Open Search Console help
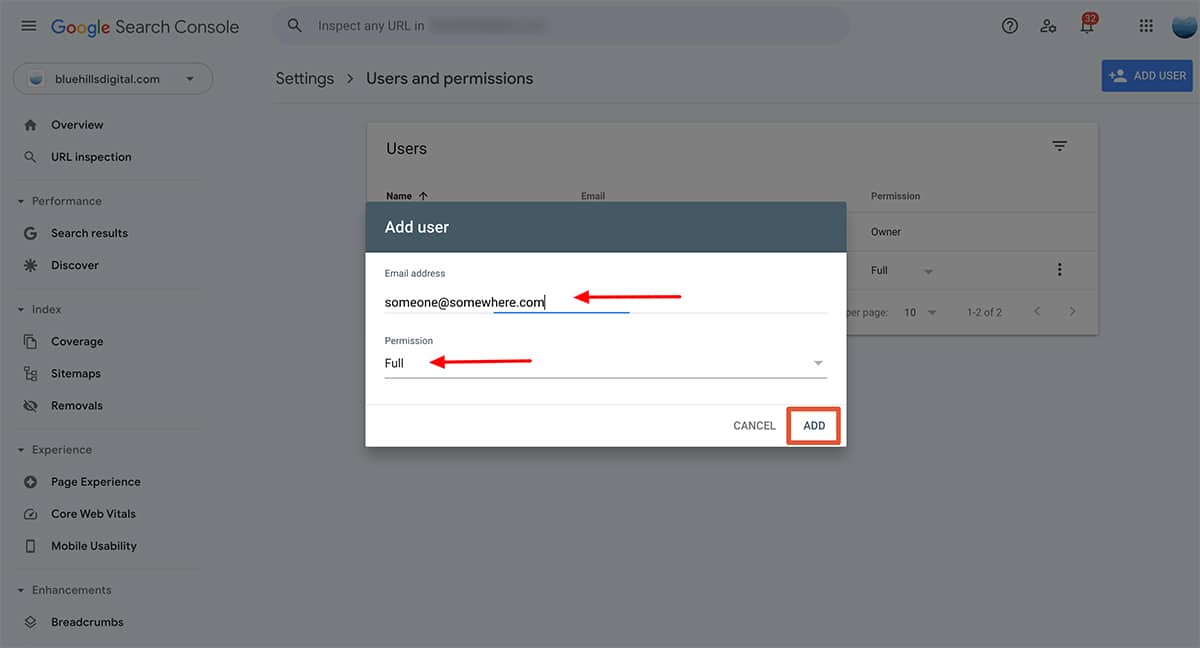This screenshot has width=1200, height=648. pos(1009,25)
